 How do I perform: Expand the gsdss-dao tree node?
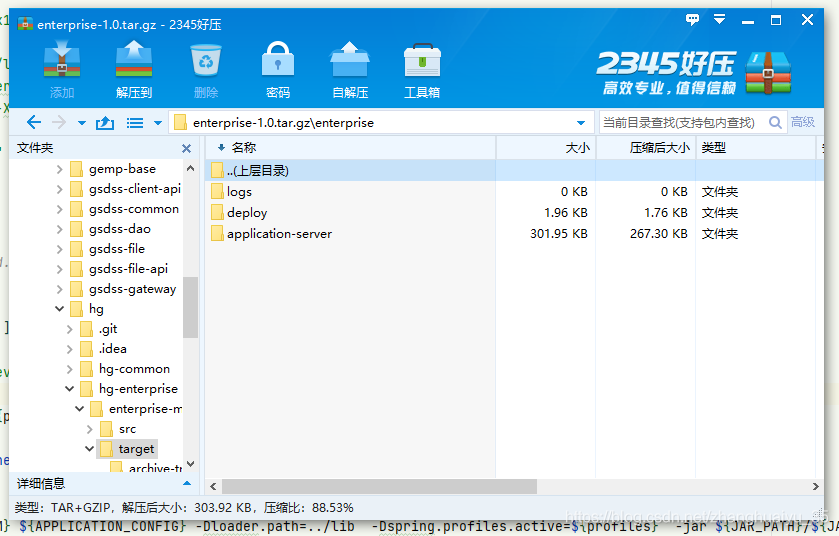coord(59,229)
